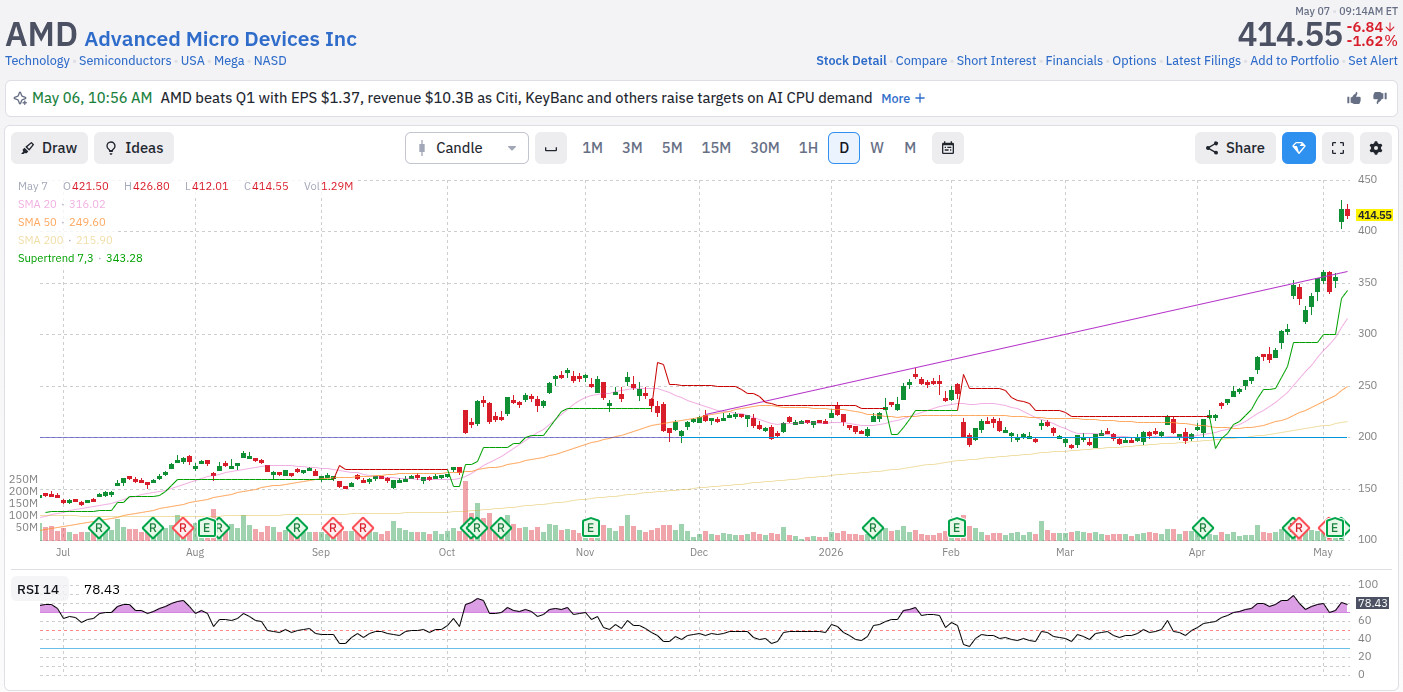The height and width of the screenshot is (692, 1403).
Task: Open the Mega market cap link
Action: coord(229,61)
